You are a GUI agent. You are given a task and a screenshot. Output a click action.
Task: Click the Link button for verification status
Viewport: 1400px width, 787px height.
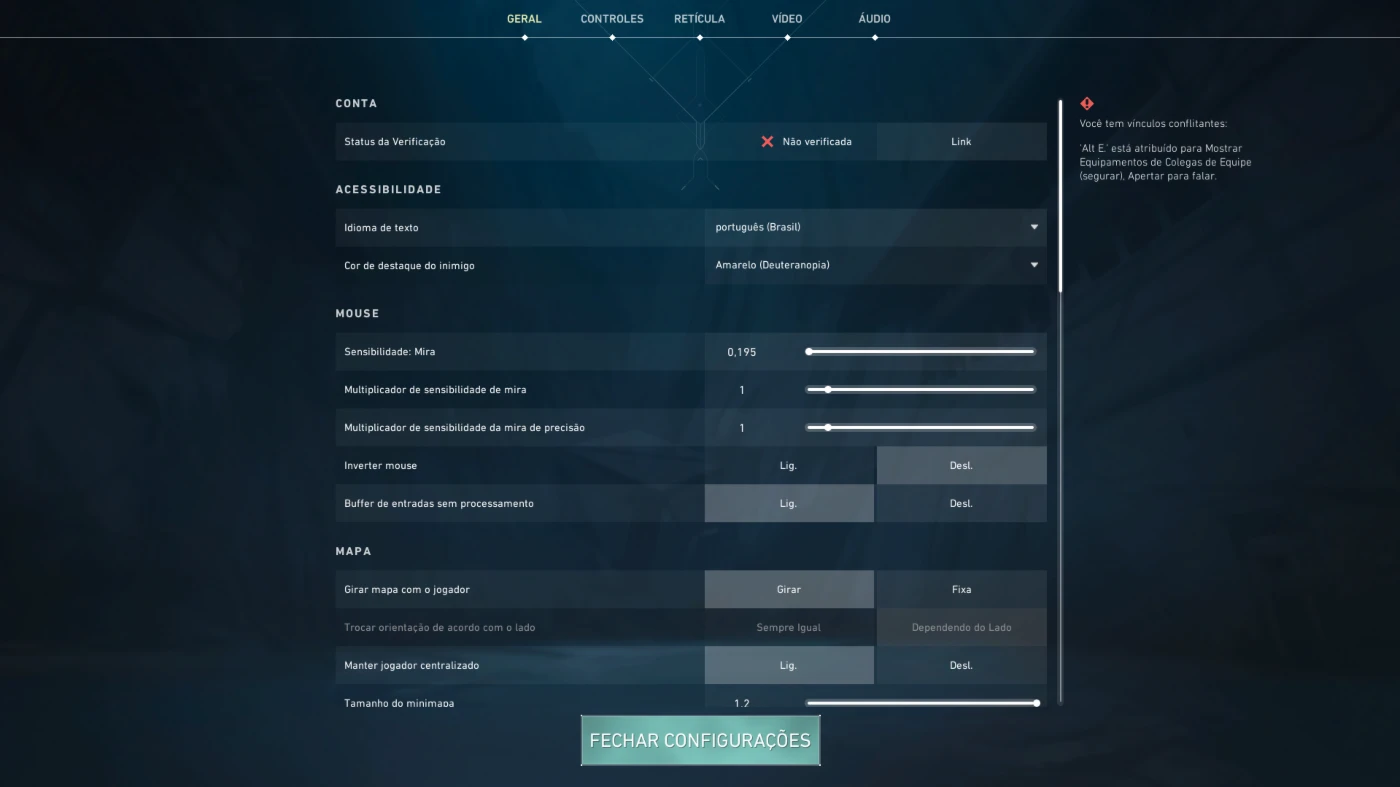961,142
